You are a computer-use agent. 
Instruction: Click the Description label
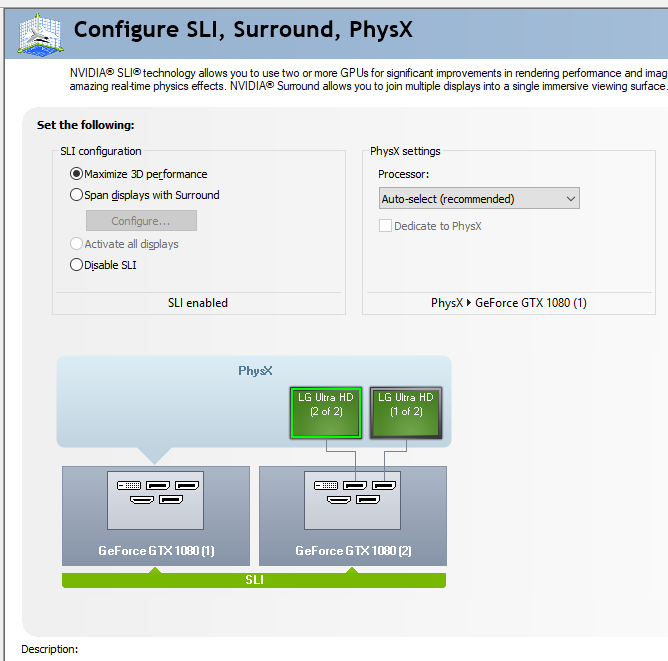(x=50, y=649)
